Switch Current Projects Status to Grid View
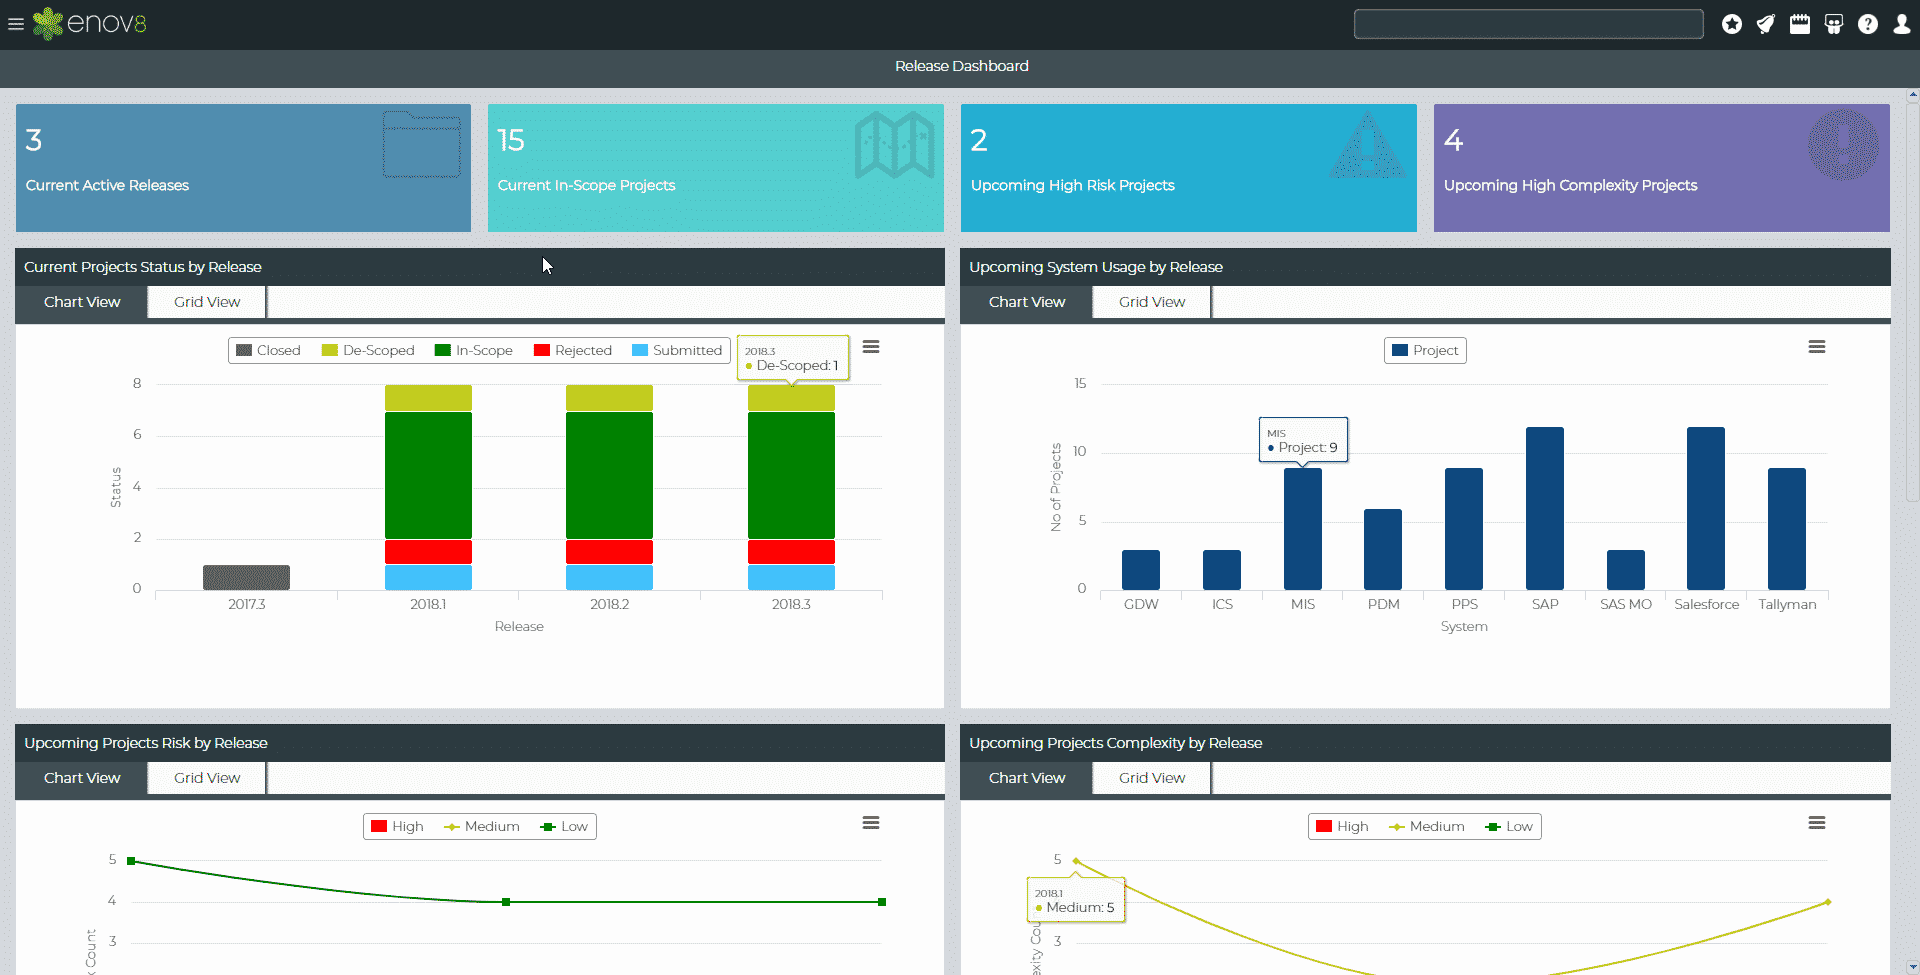Image resolution: width=1920 pixels, height=975 pixels. [207, 302]
